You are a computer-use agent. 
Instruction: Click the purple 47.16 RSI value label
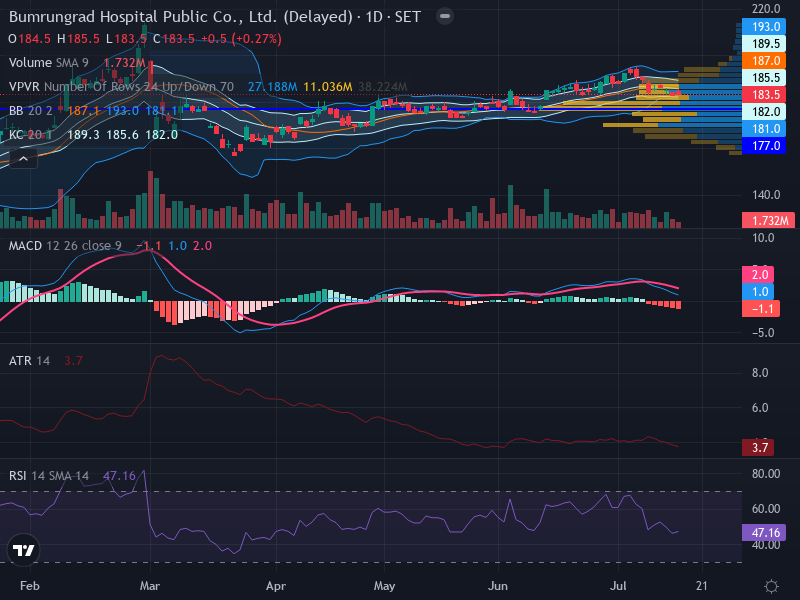(x=764, y=533)
